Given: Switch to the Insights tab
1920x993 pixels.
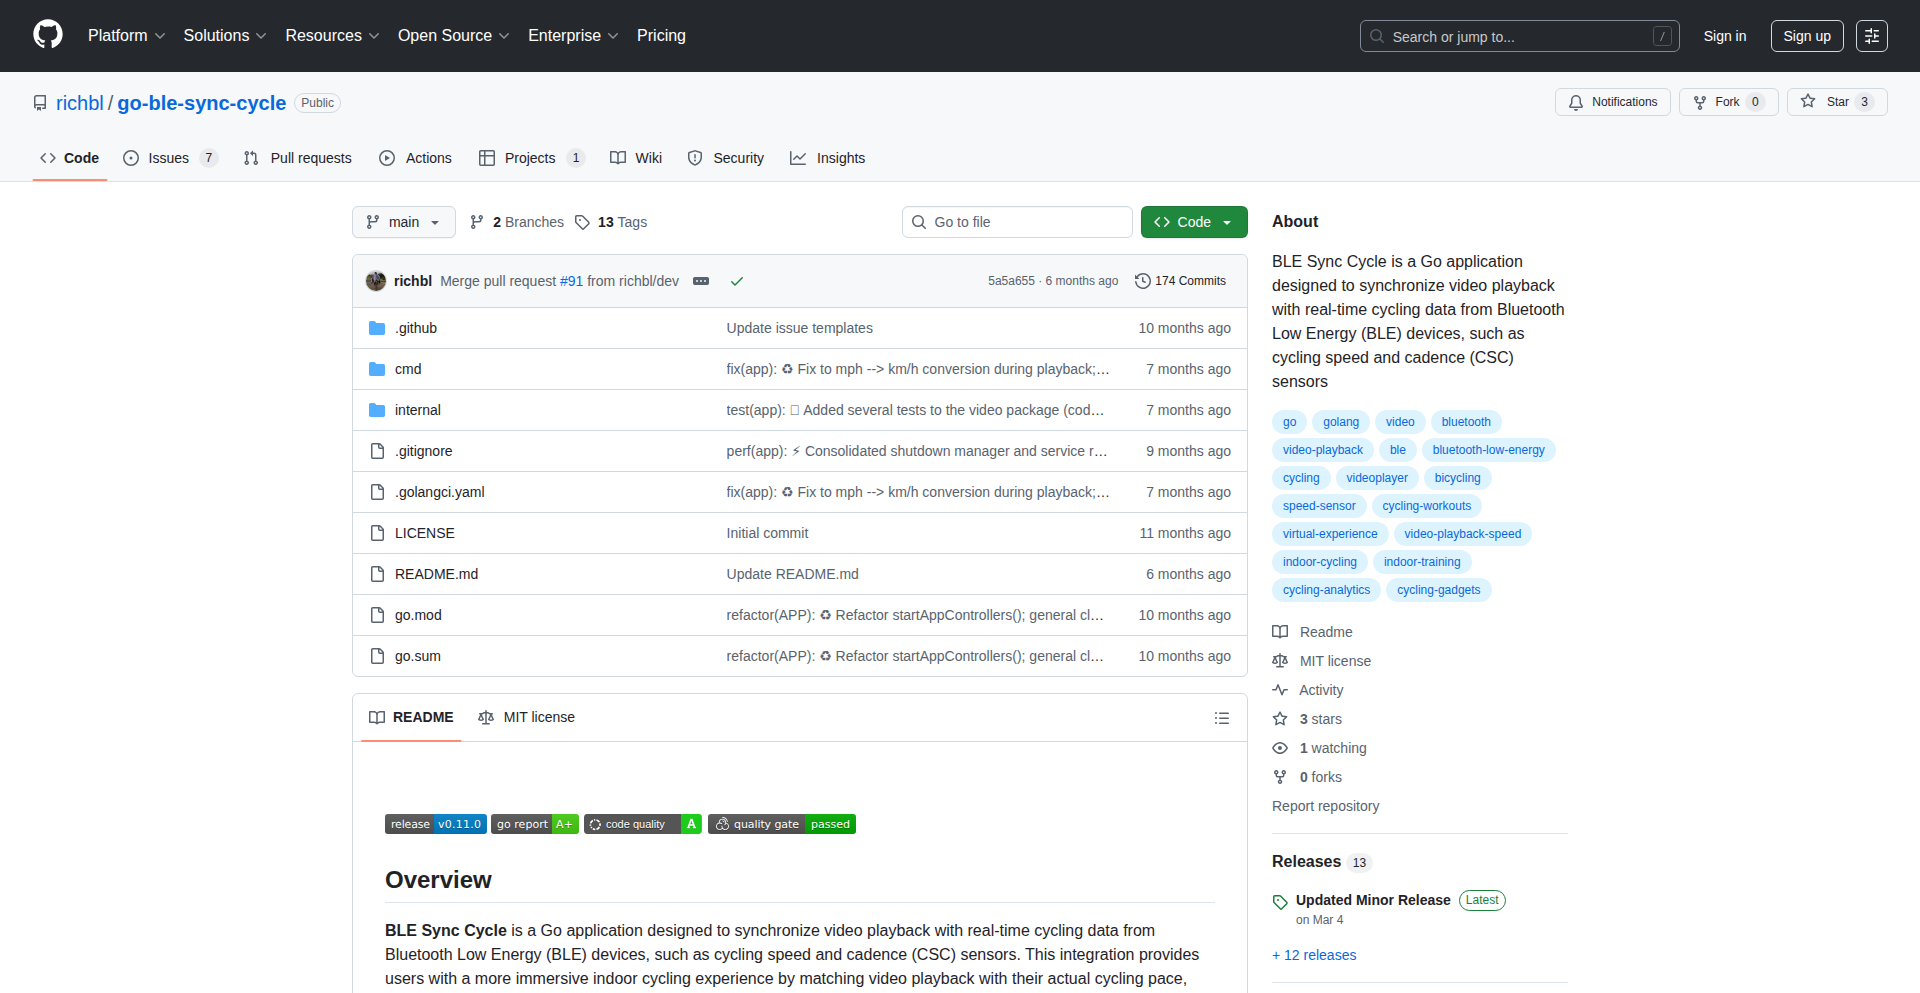Looking at the screenshot, I should (x=828, y=158).
